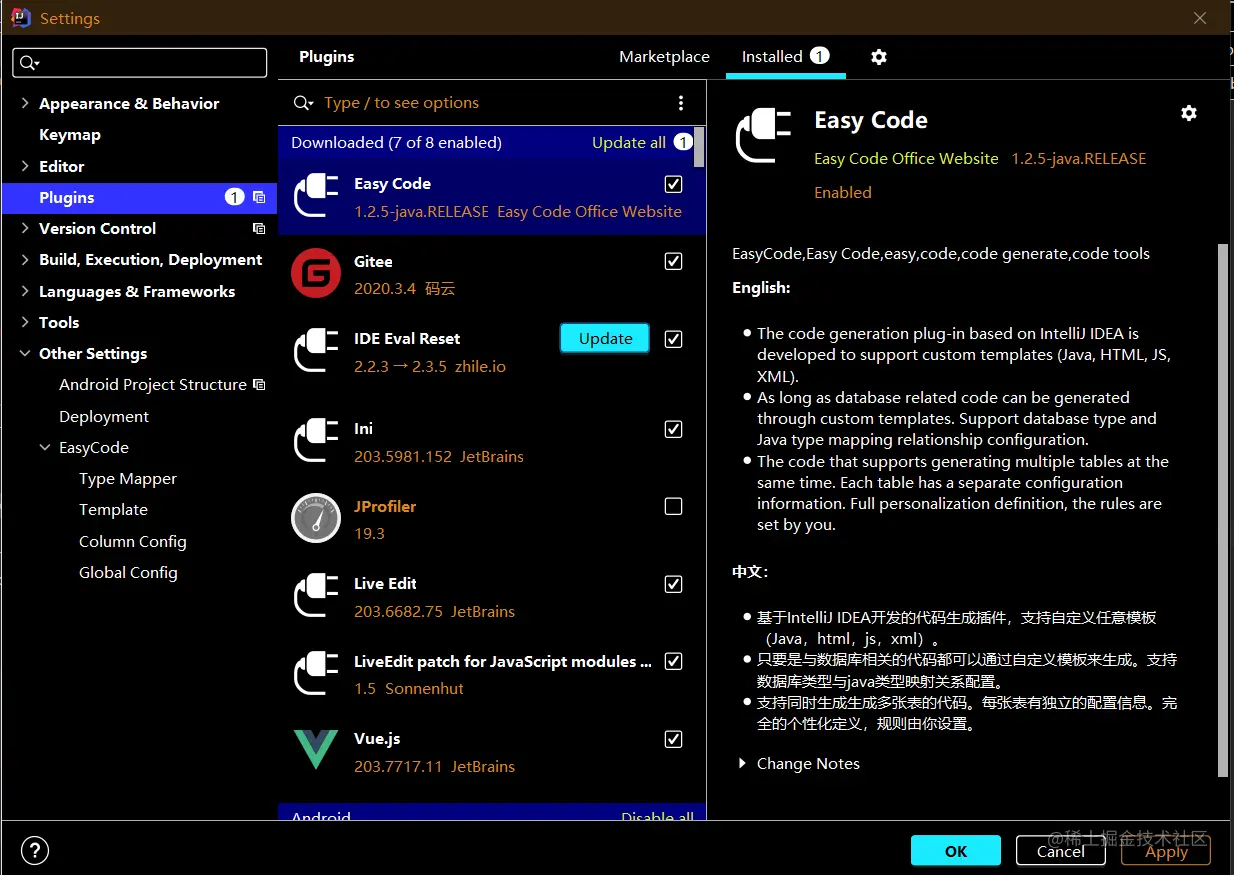This screenshot has height=875, width=1234.
Task: Expand the Change Notes section
Action: (742, 764)
